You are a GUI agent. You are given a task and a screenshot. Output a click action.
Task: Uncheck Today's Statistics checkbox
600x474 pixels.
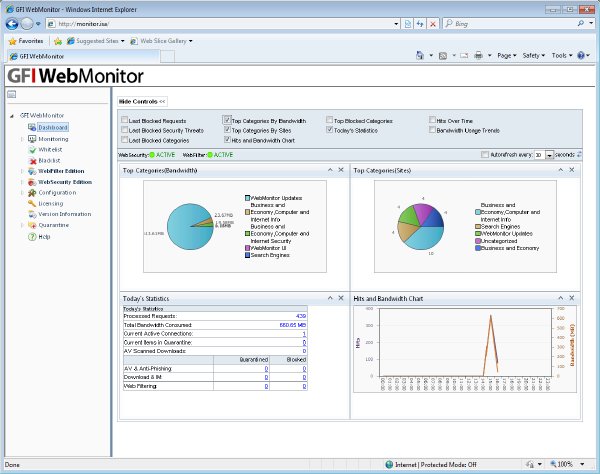pyautogui.click(x=329, y=130)
